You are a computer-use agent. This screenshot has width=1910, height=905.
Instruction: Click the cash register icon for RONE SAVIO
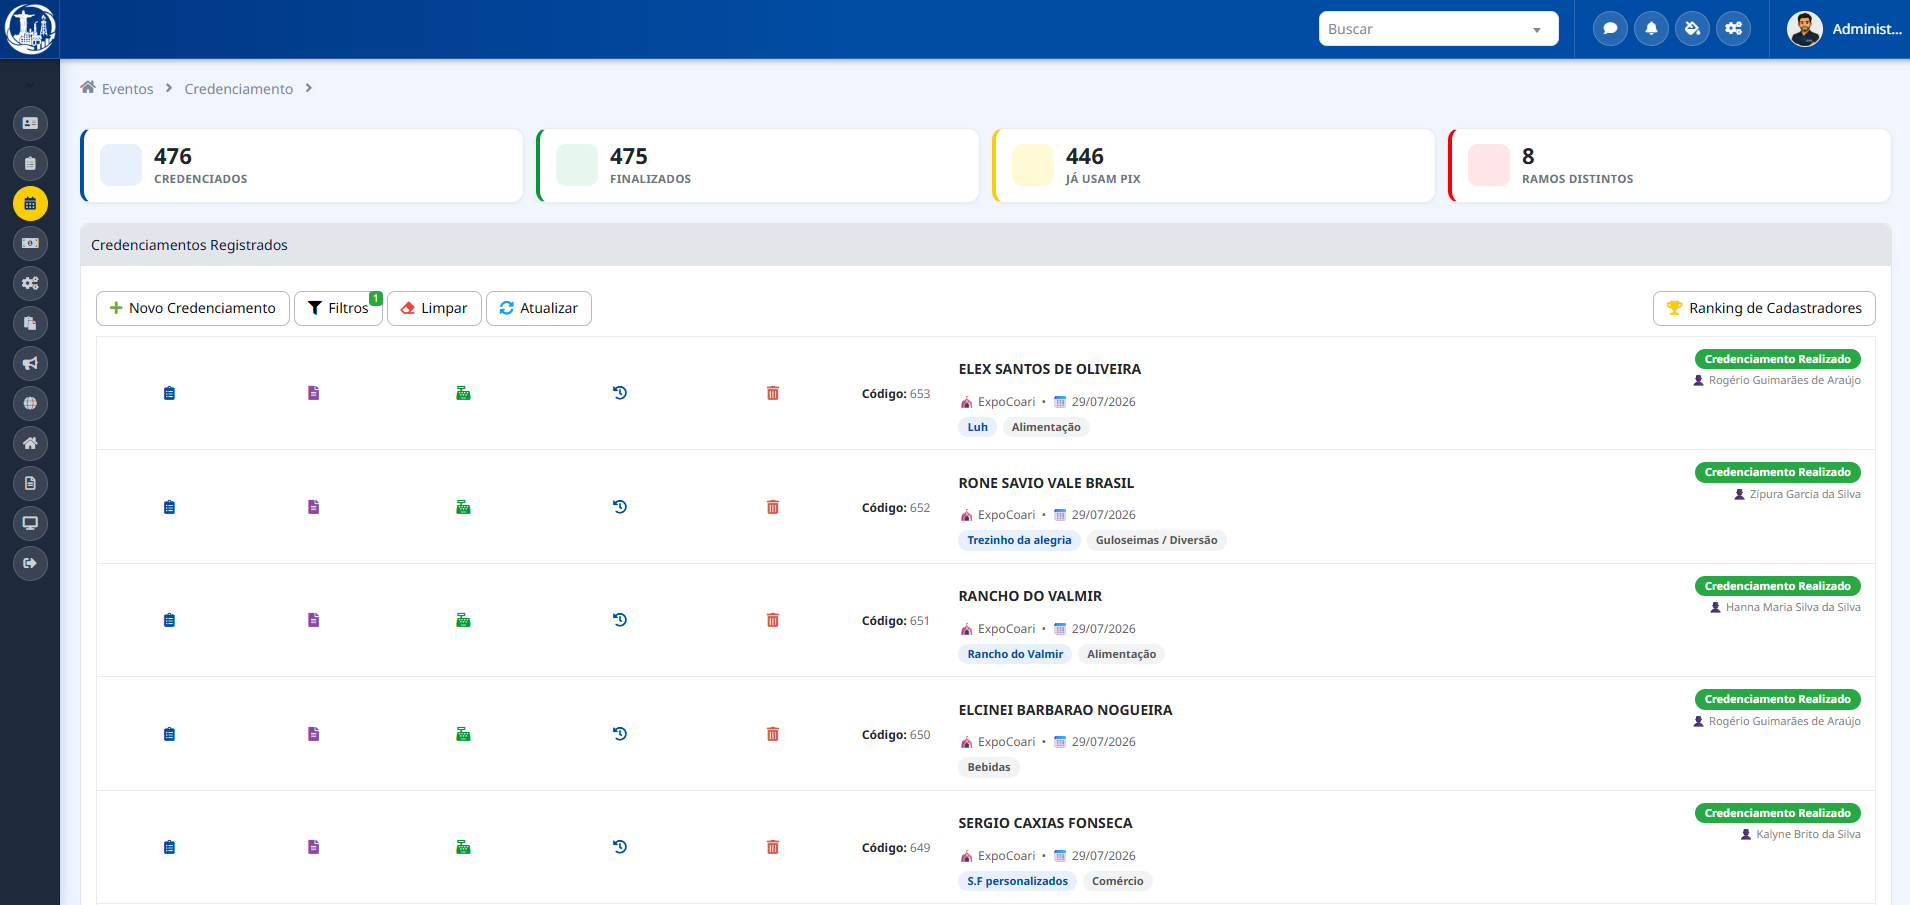463,507
